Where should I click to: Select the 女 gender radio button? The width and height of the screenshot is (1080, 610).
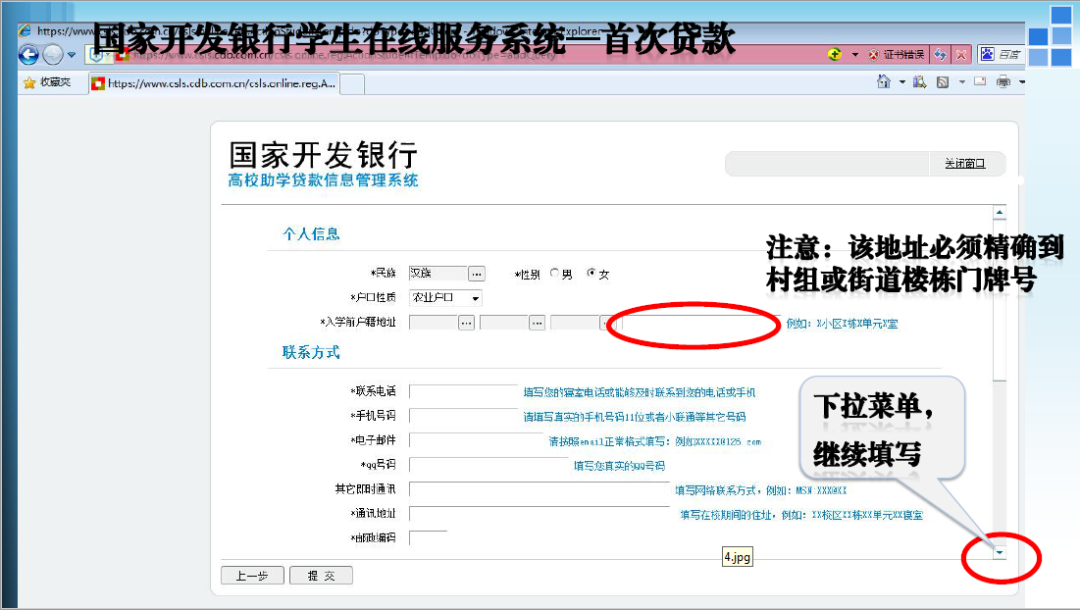[x=591, y=273]
